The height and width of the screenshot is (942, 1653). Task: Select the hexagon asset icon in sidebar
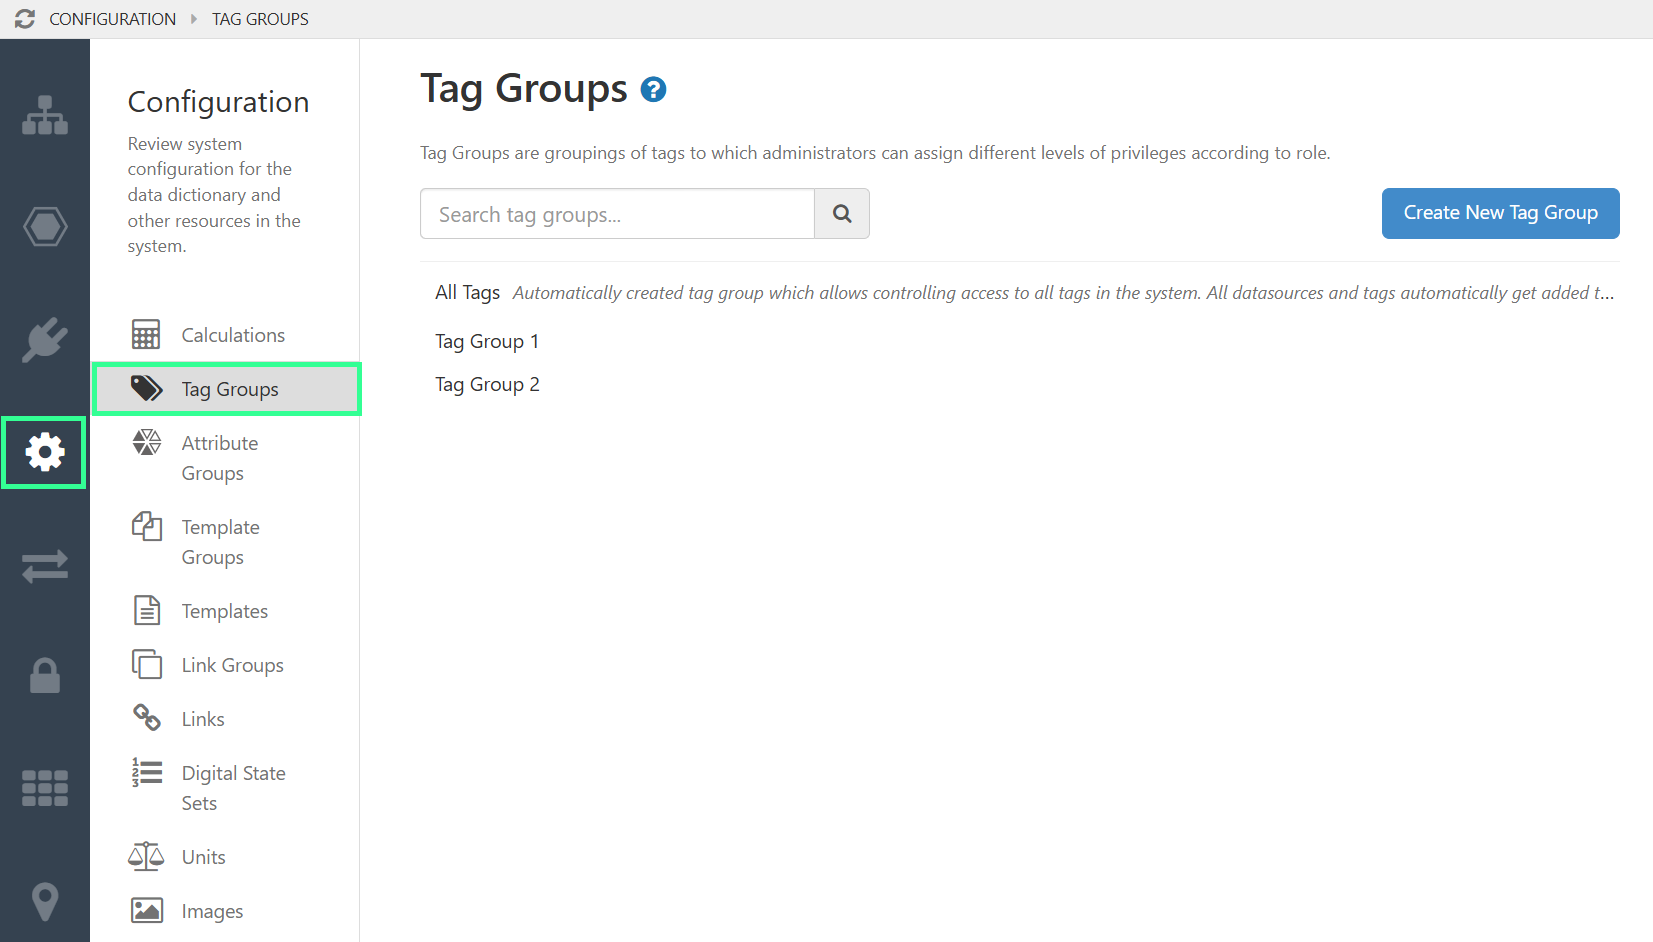click(x=44, y=227)
